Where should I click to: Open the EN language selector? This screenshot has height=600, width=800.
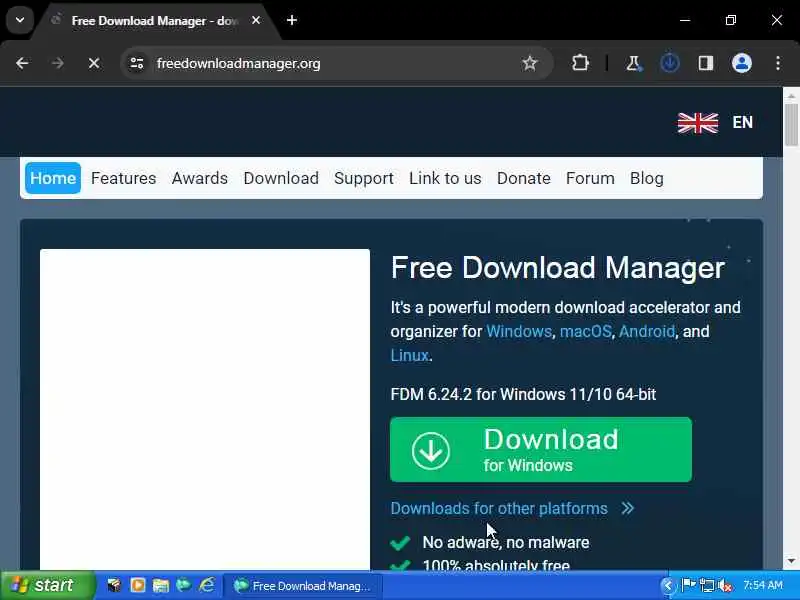tap(742, 122)
